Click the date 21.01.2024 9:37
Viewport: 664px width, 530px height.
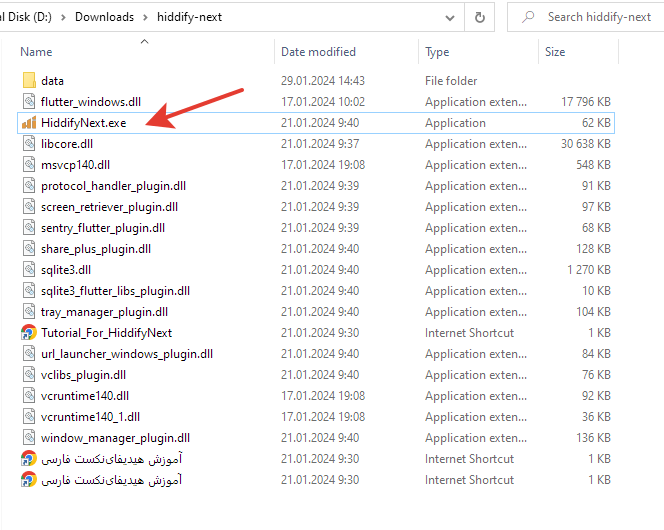click(320, 144)
